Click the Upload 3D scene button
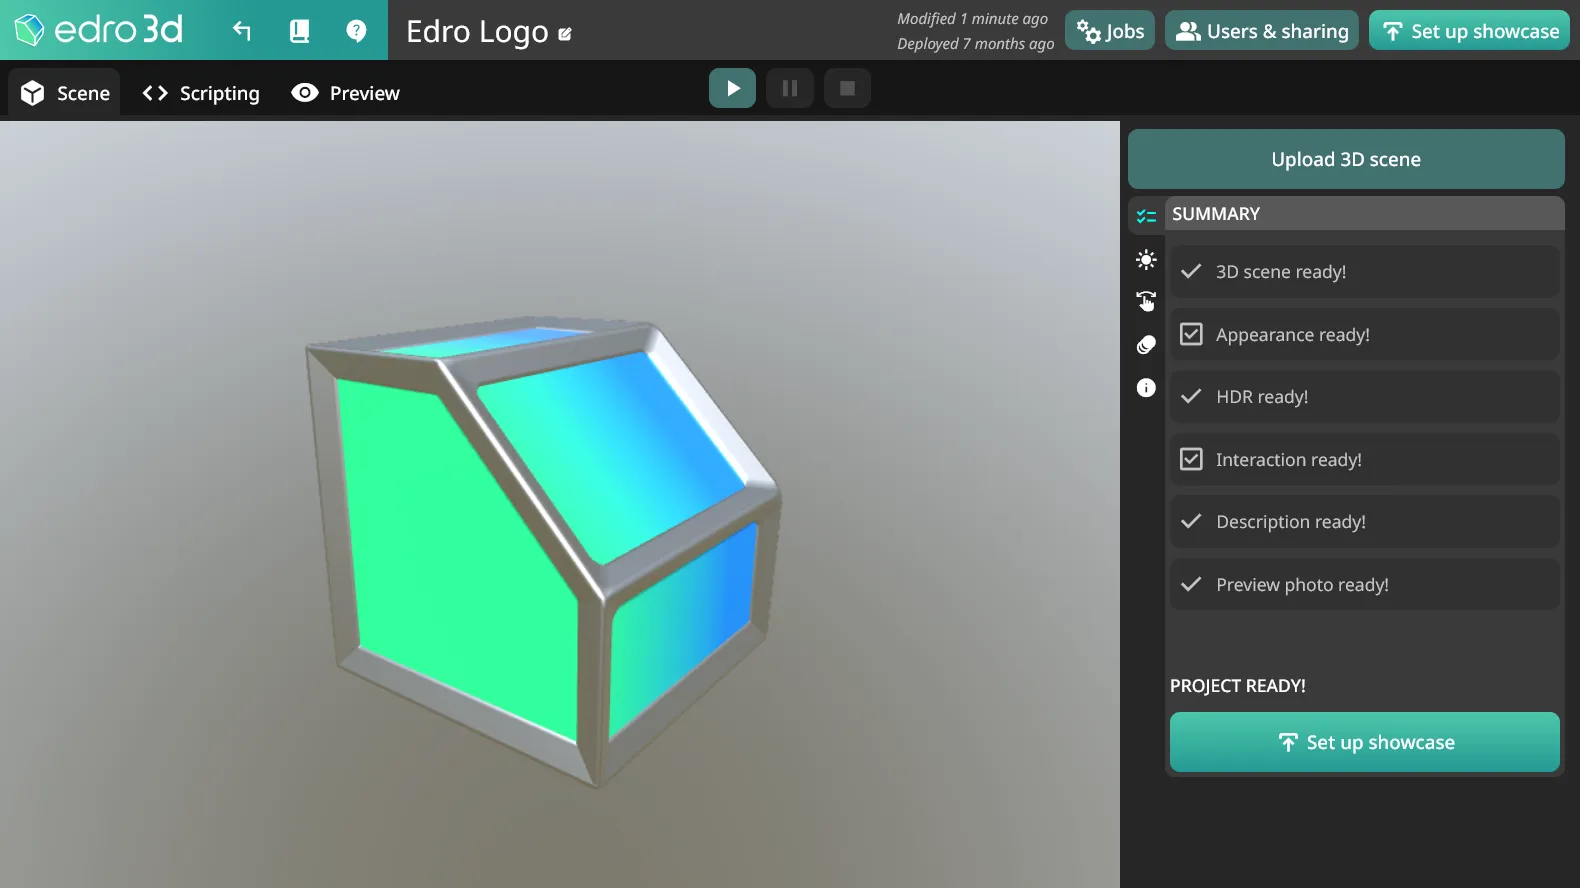 (1346, 159)
